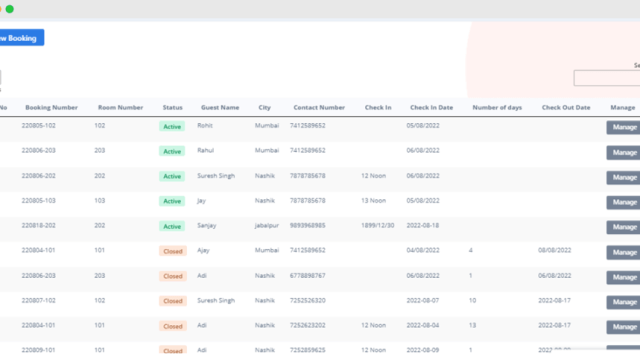Manage Sanjay's Jabalpur booking
Image resolution: width=640 pixels, height=360 pixels.
623,227
